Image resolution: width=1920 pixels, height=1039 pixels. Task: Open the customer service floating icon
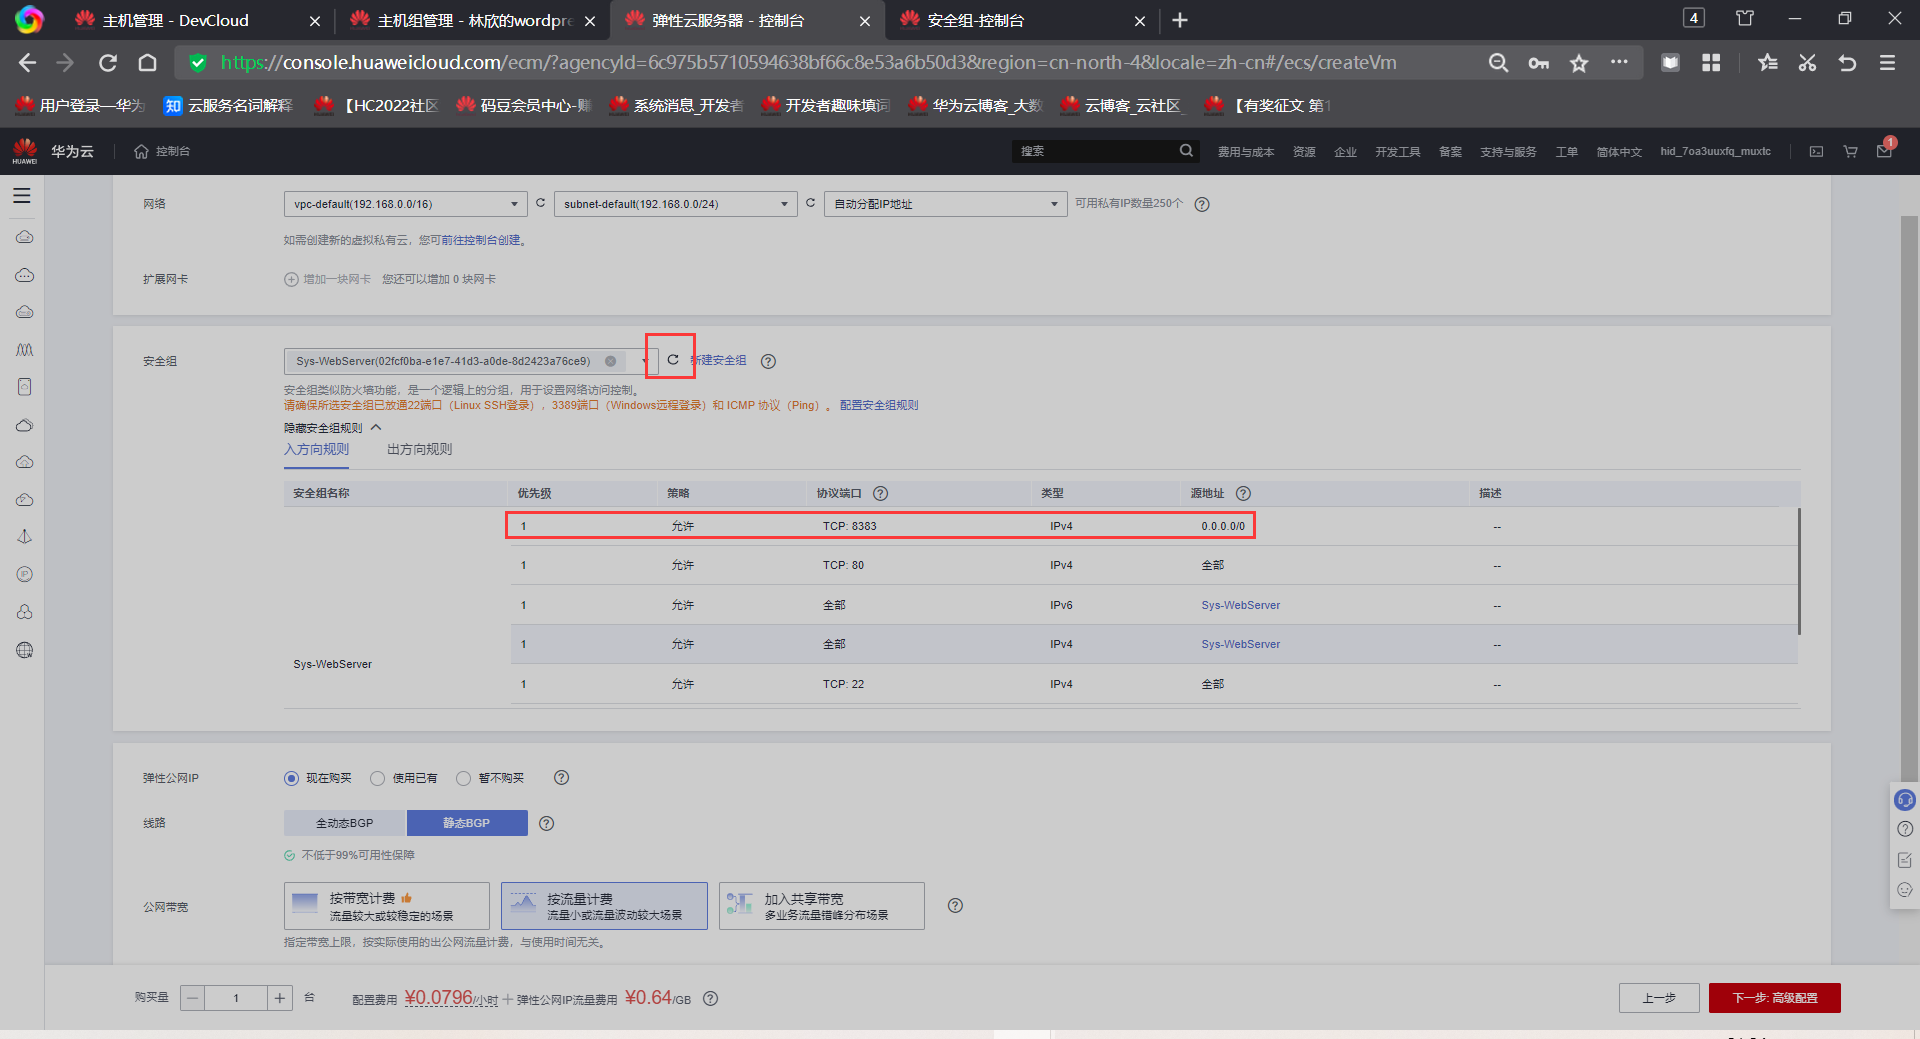(1904, 800)
